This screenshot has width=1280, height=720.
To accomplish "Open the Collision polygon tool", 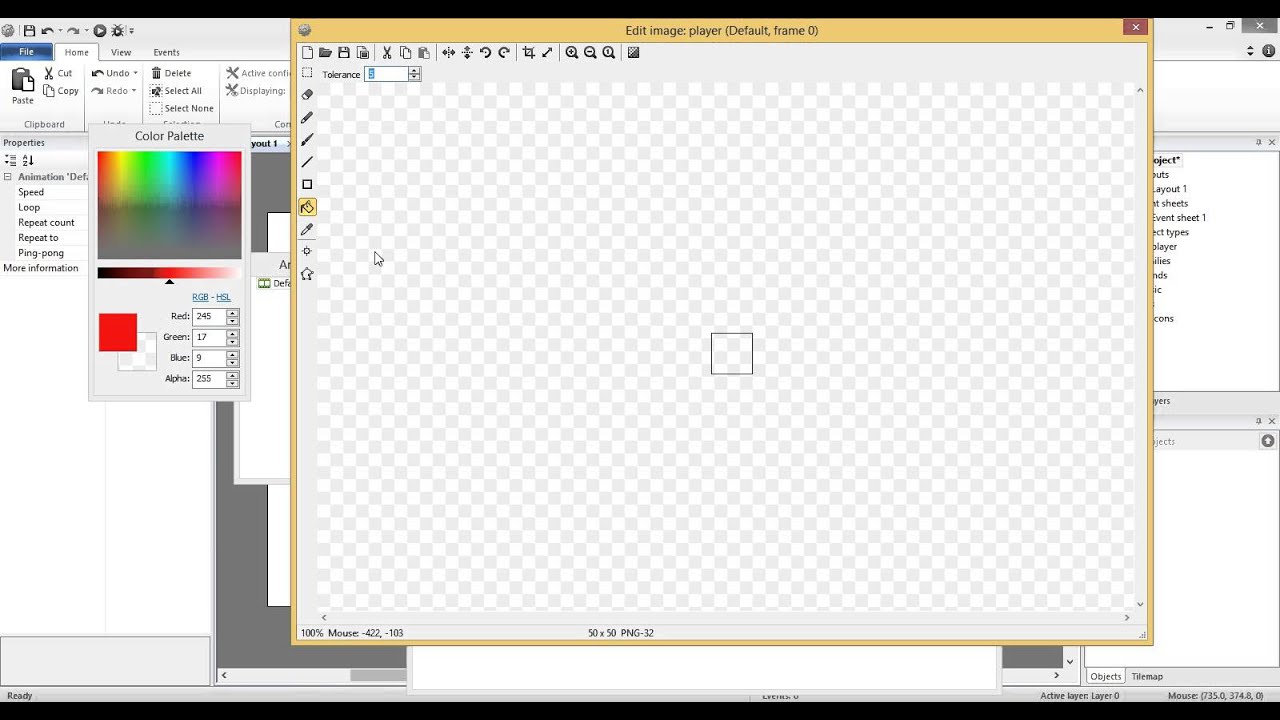I will click(x=307, y=274).
